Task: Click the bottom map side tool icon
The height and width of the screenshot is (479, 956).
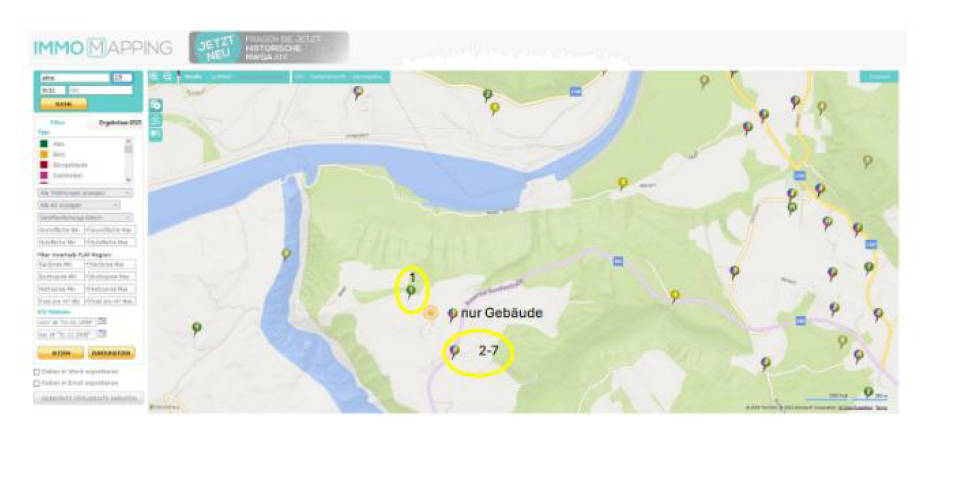Action: point(156,134)
